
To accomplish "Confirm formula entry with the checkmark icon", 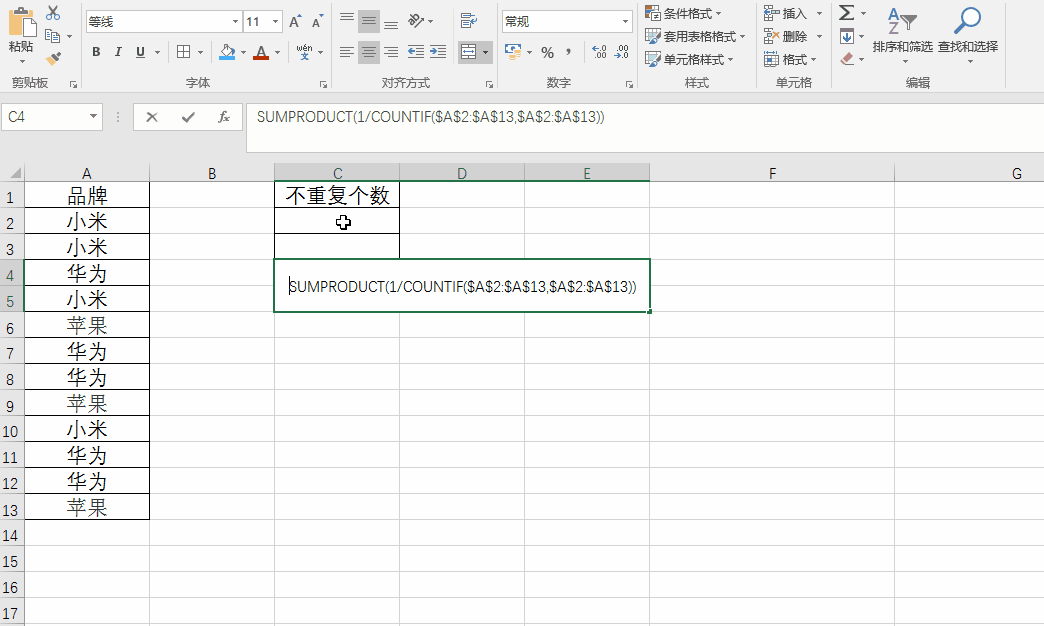I will (188, 117).
